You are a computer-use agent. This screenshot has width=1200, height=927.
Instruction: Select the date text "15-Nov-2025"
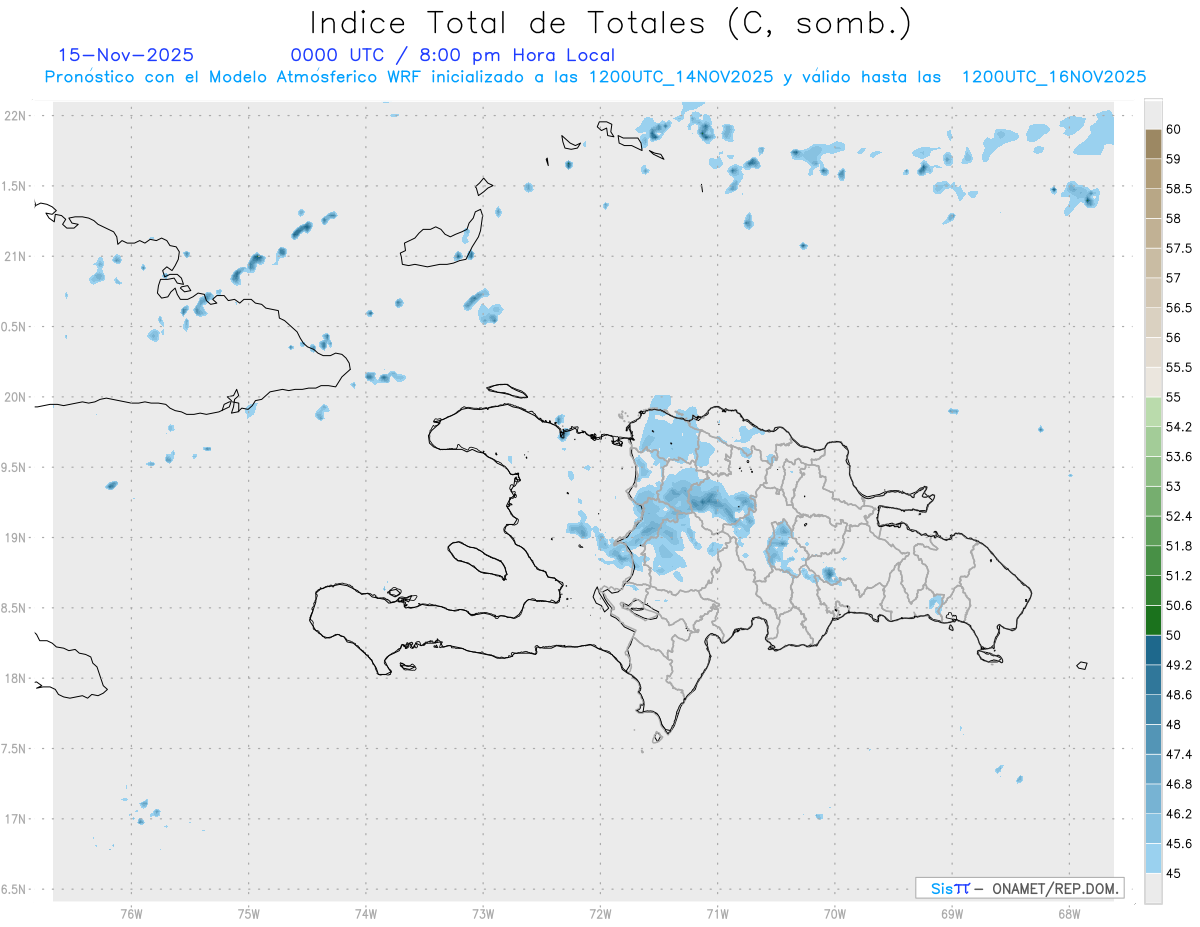click(x=126, y=55)
